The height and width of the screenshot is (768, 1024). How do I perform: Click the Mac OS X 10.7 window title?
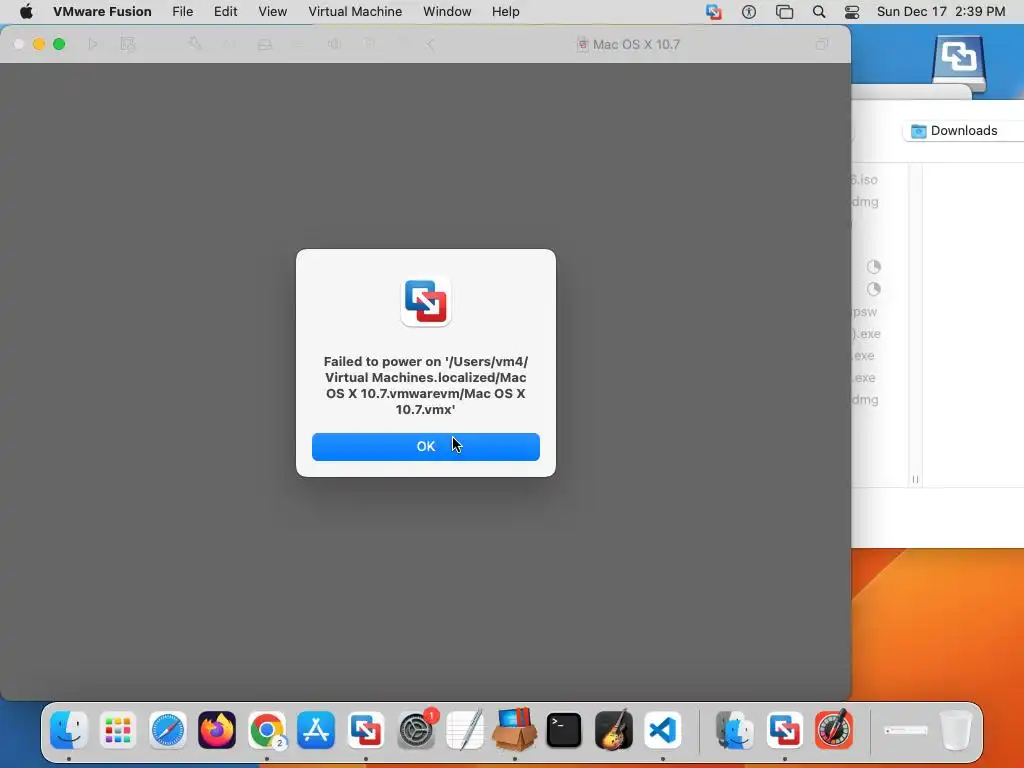[636, 44]
